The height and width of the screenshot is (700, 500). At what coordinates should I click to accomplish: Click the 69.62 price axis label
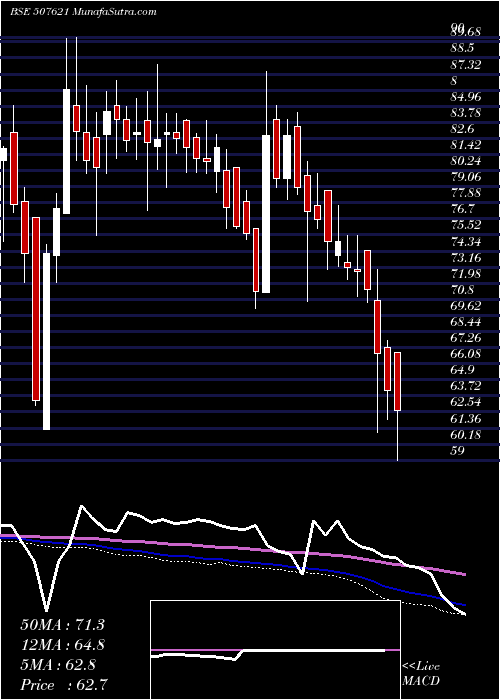tap(466, 306)
